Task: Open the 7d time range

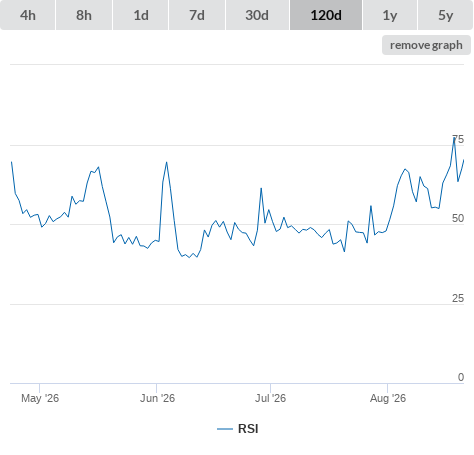Action: 197,15
